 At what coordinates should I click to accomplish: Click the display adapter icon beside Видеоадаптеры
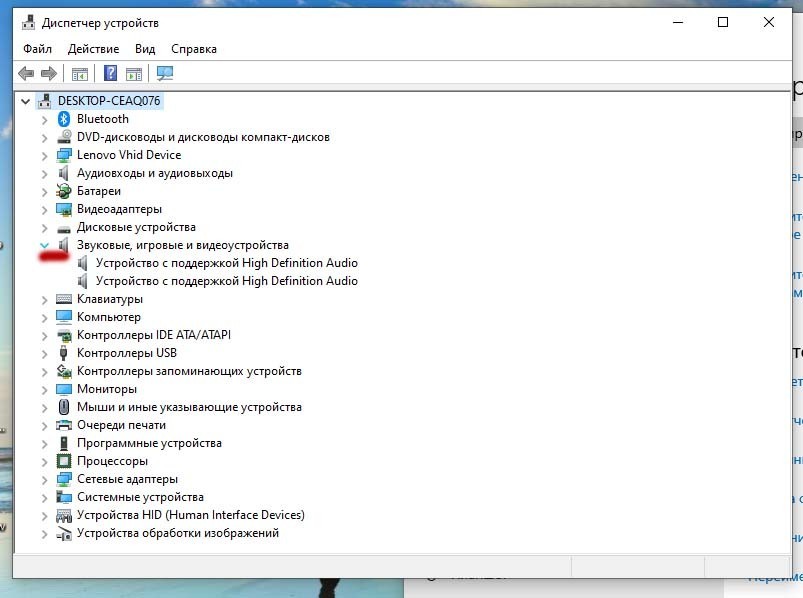[64, 209]
